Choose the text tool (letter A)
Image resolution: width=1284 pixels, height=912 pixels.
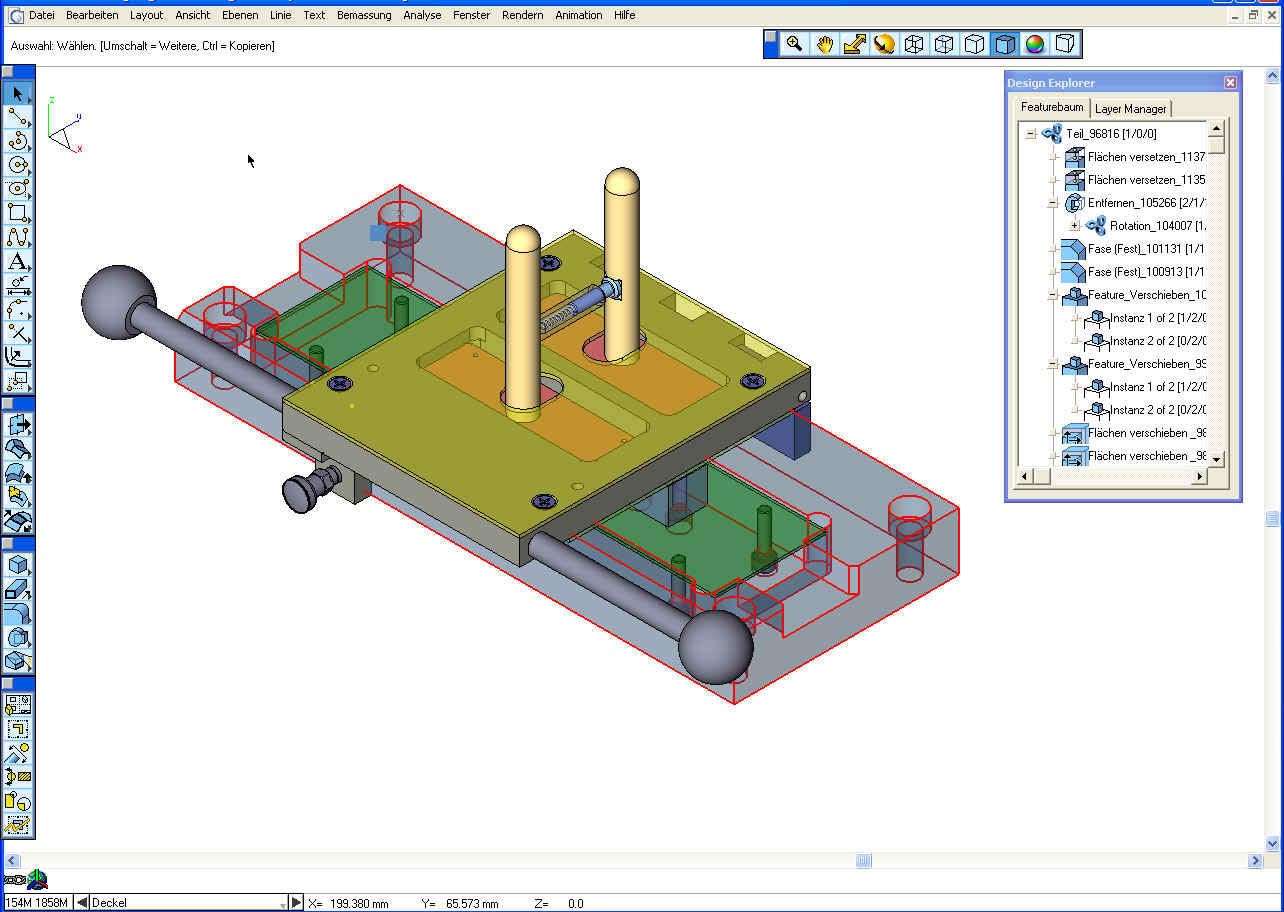[18, 262]
